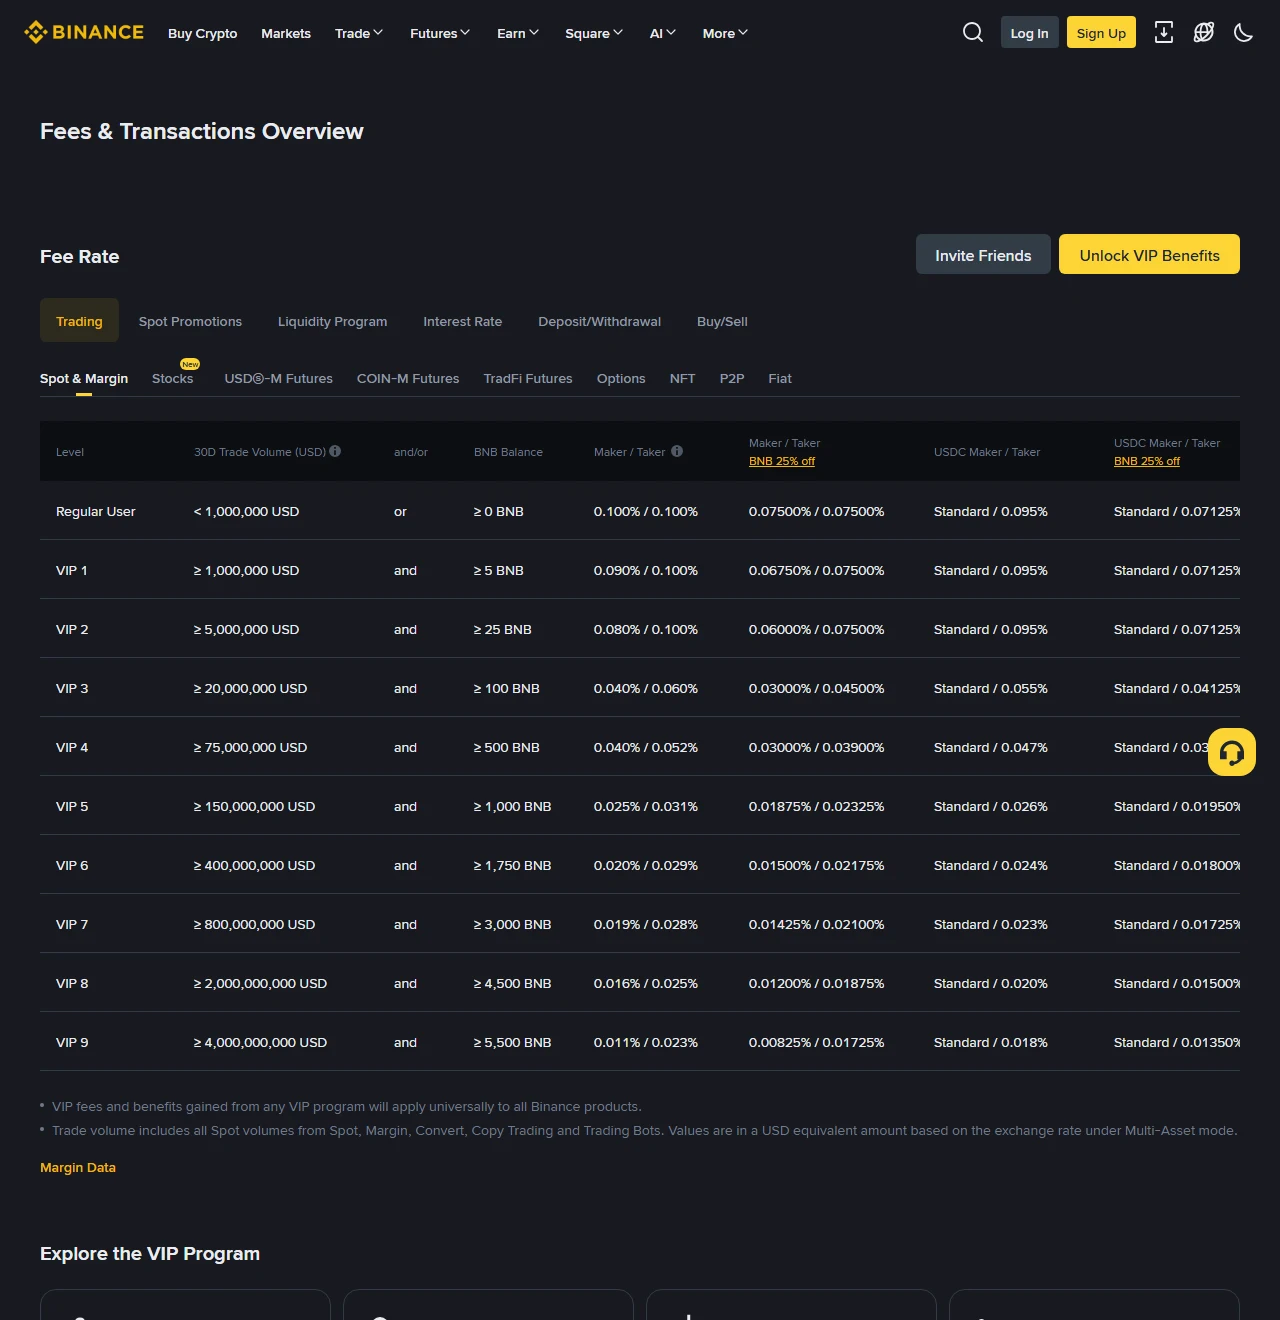1280x1320 pixels.
Task: Click the VIP 9 level cell
Action: coord(72,1042)
